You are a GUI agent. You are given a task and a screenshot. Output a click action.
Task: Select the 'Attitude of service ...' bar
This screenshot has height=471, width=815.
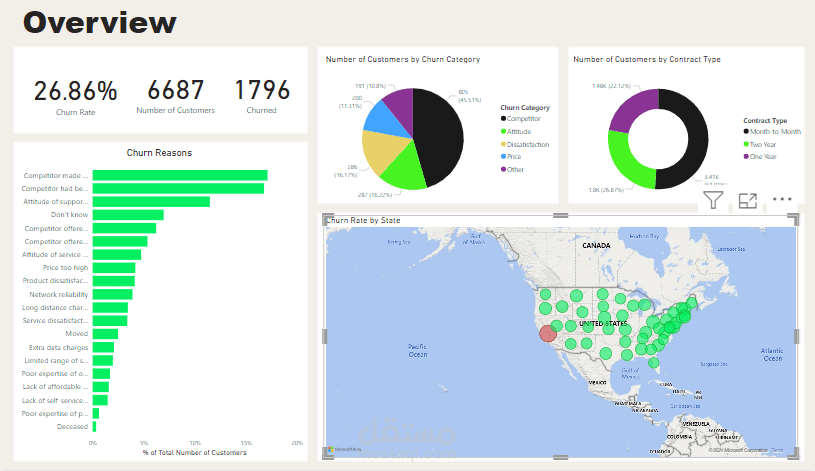[x=117, y=255]
